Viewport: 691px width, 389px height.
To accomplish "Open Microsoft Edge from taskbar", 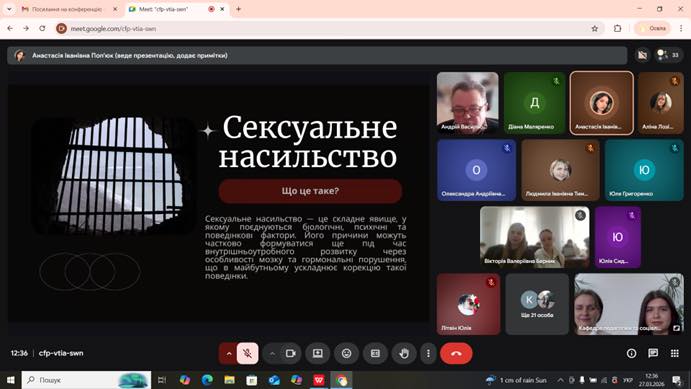I will (207, 380).
